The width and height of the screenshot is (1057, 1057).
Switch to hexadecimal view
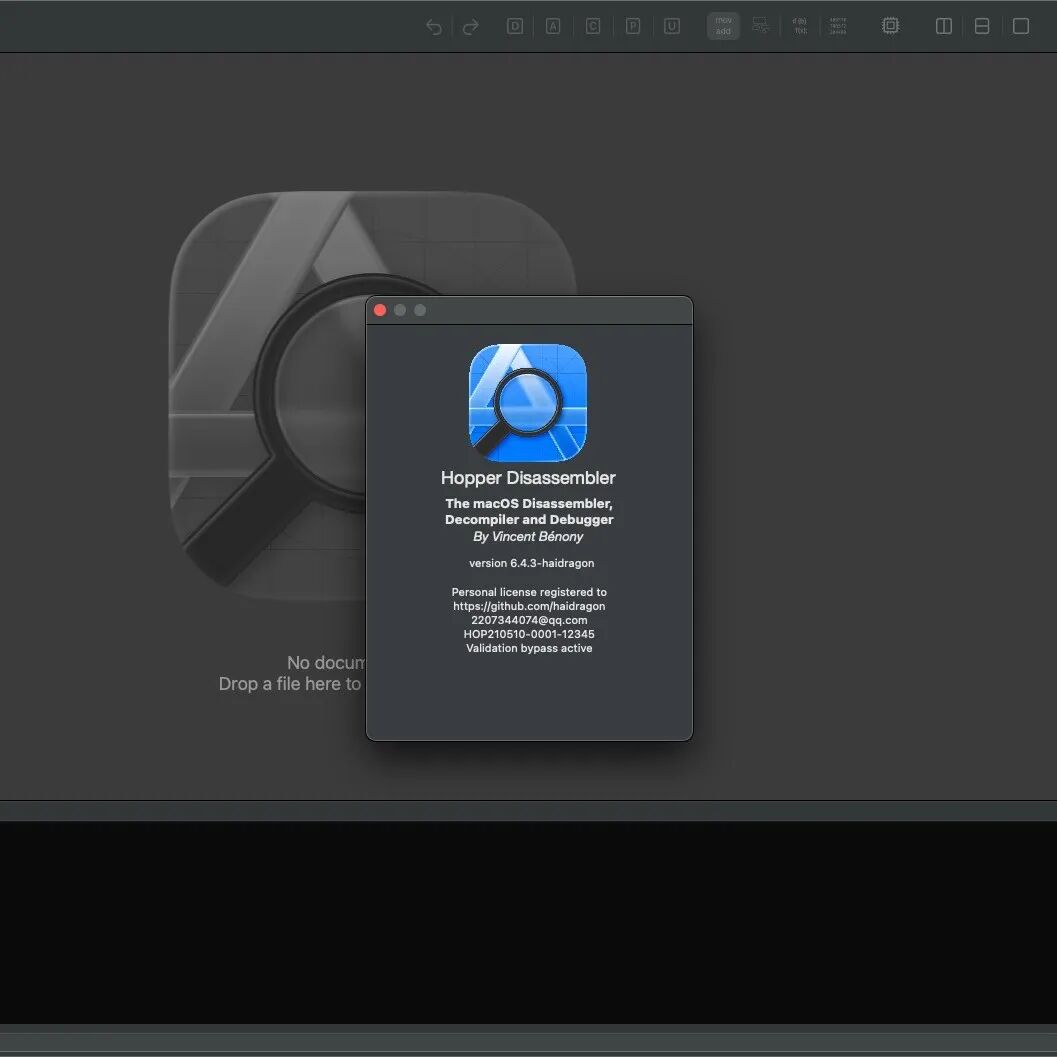pyautogui.click(x=838, y=26)
